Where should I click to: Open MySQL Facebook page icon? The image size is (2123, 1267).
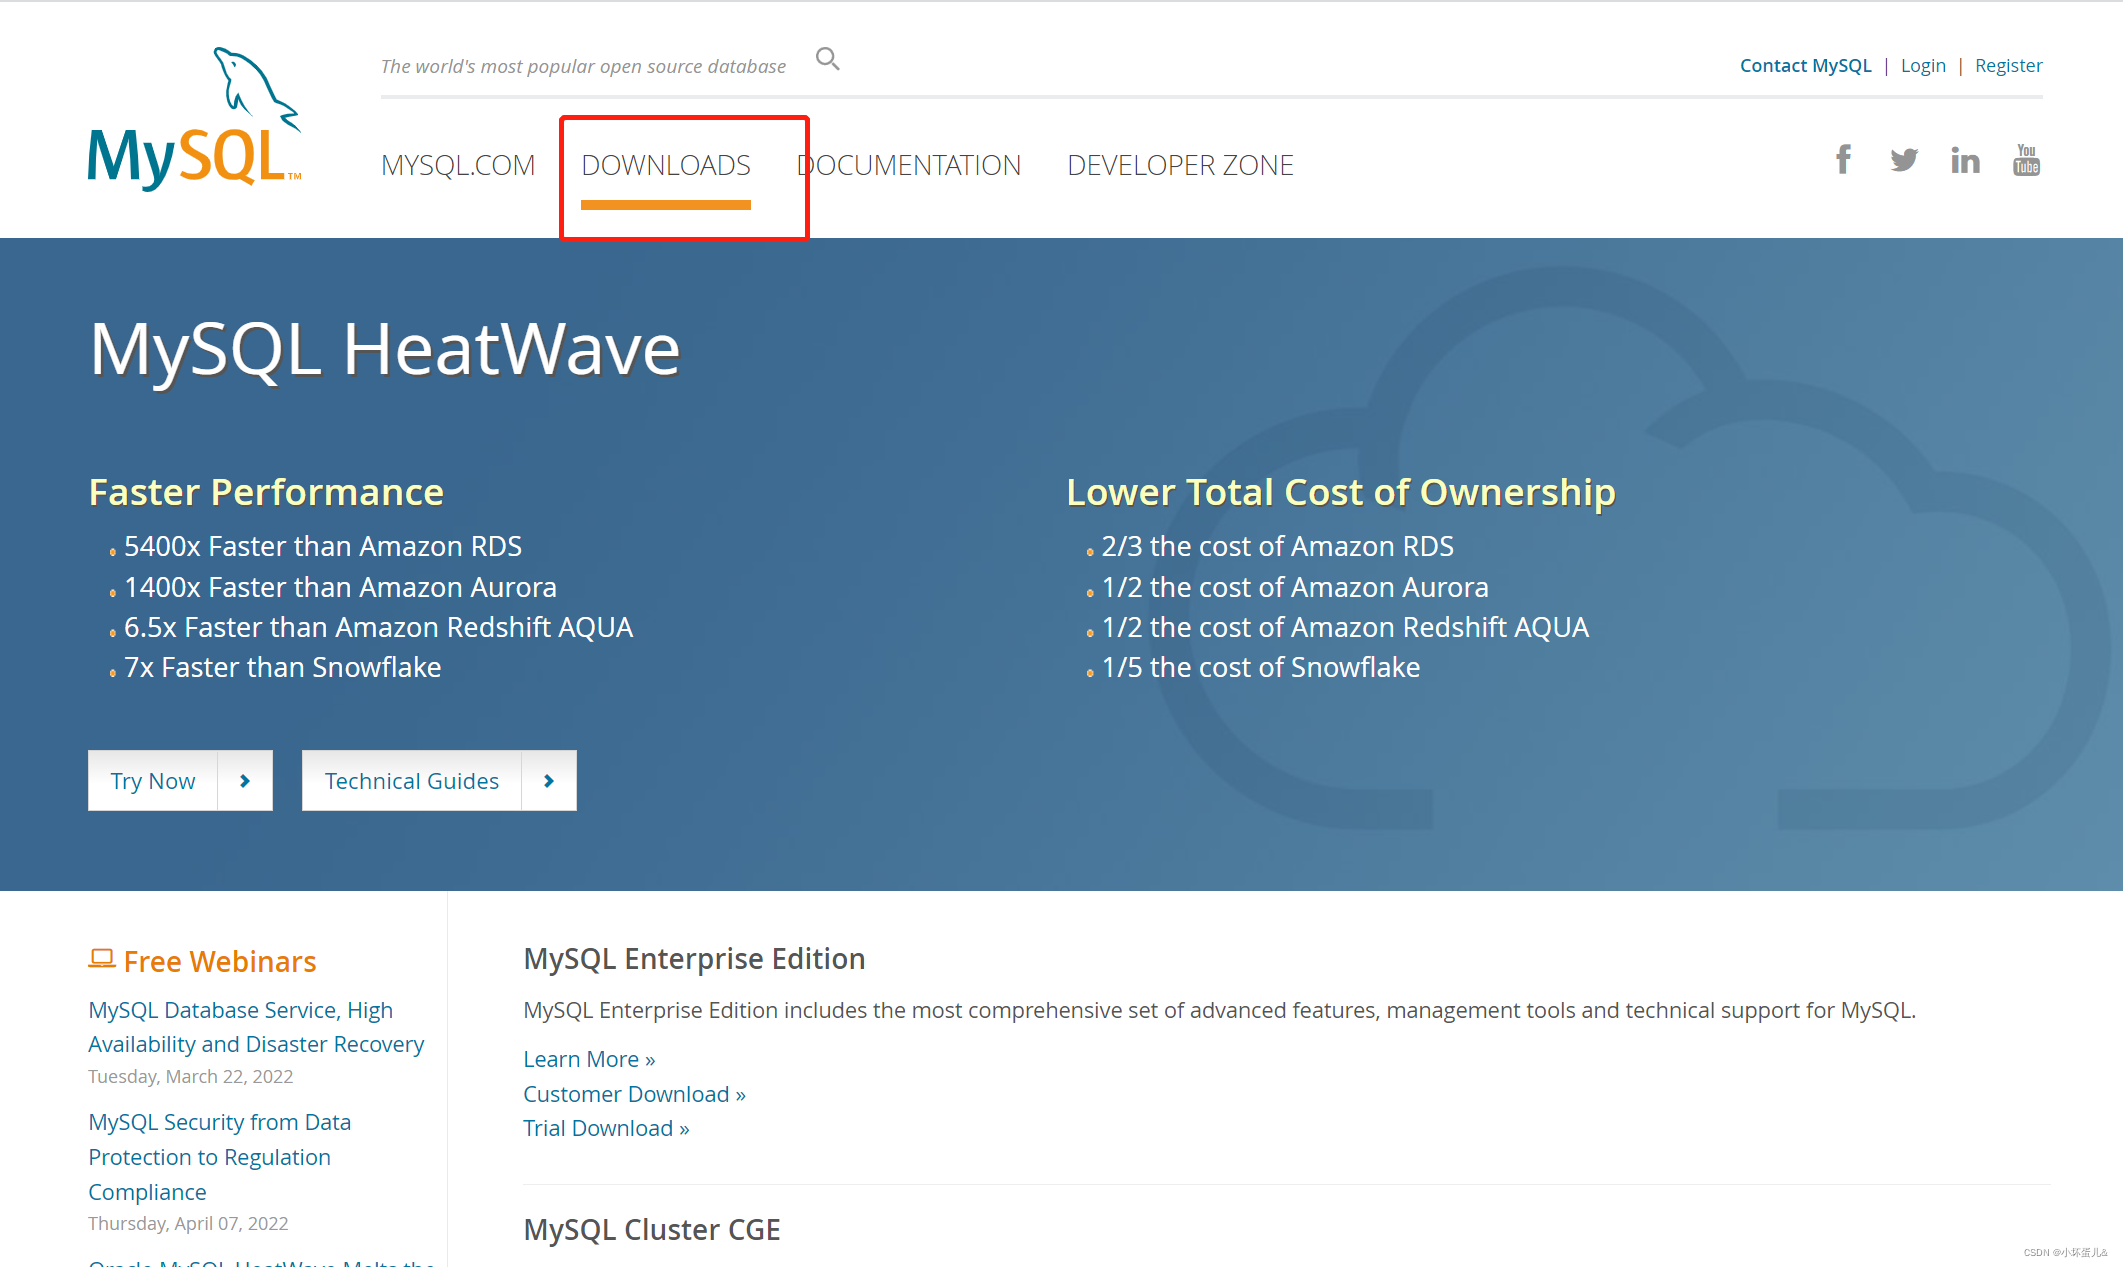tap(1843, 160)
